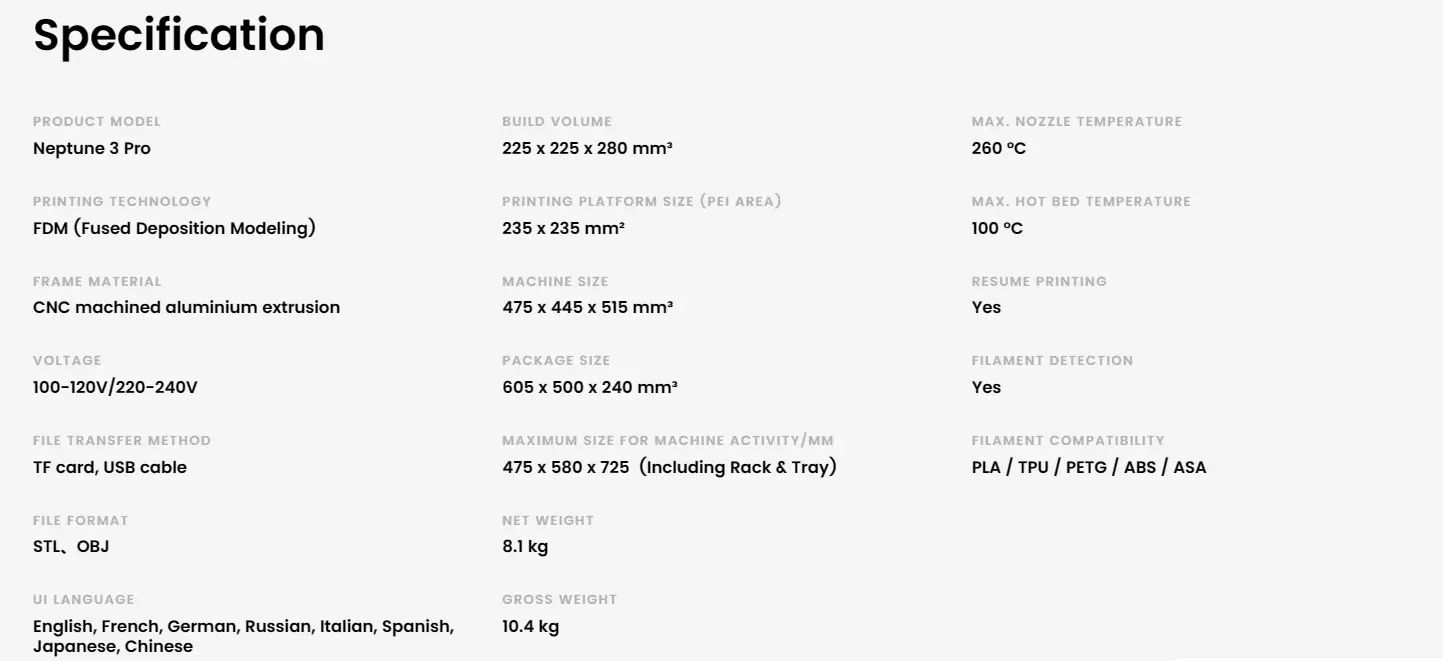Click the Yes value under Resume Printing
The width and height of the screenshot is (1443, 661).
click(x=986, y=307)
